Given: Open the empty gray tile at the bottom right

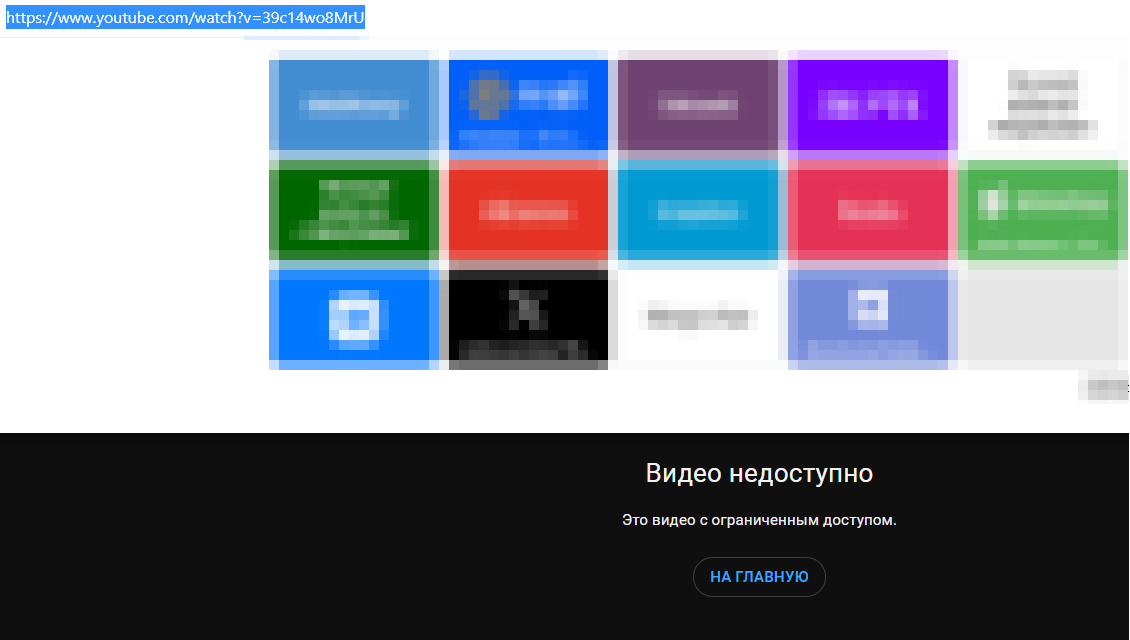Looking at the screenshot, I should click(1042, 318).
